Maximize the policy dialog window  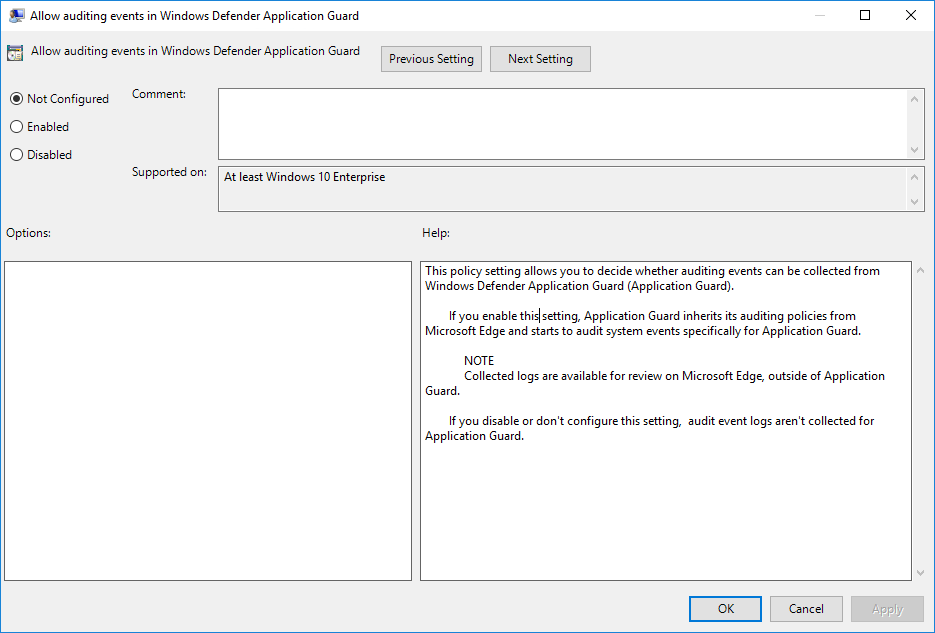click(x=865, y=15)
